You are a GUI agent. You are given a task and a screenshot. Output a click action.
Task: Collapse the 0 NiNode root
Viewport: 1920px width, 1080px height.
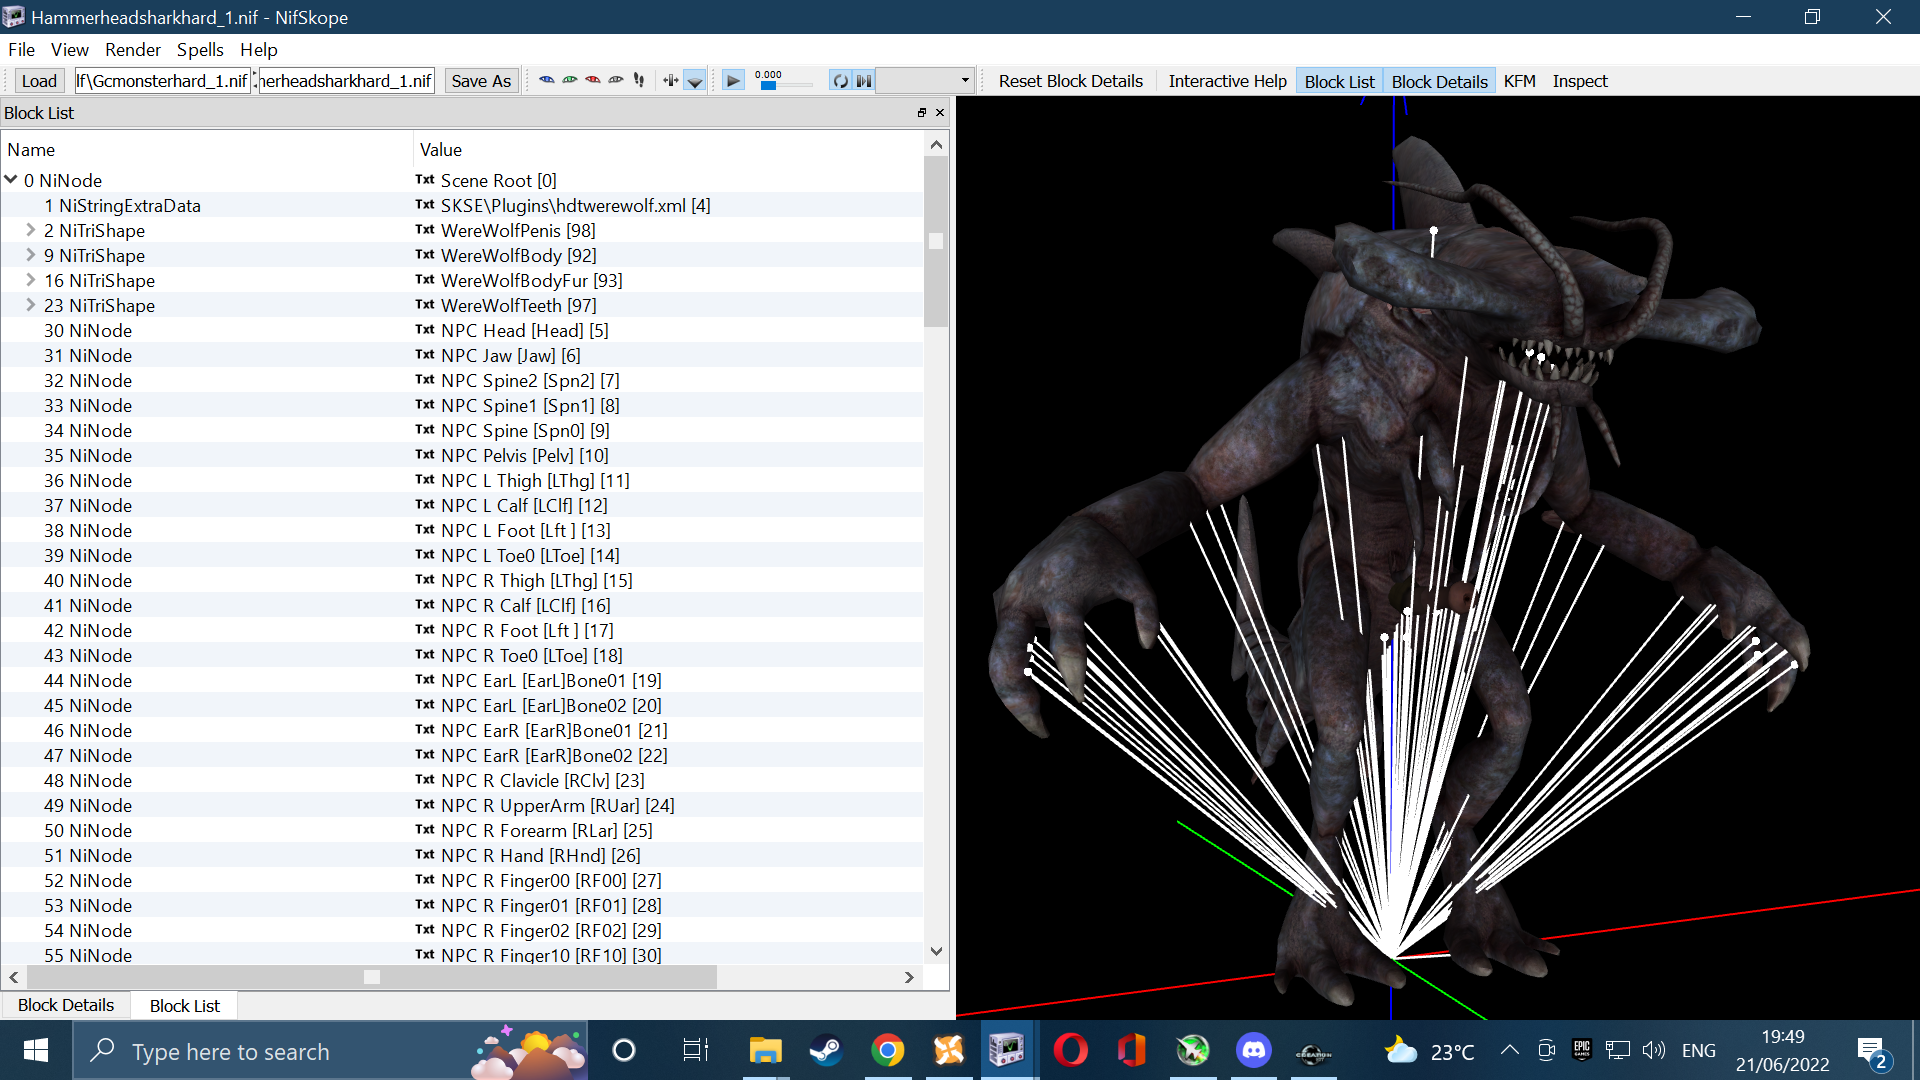pos(11,180)
